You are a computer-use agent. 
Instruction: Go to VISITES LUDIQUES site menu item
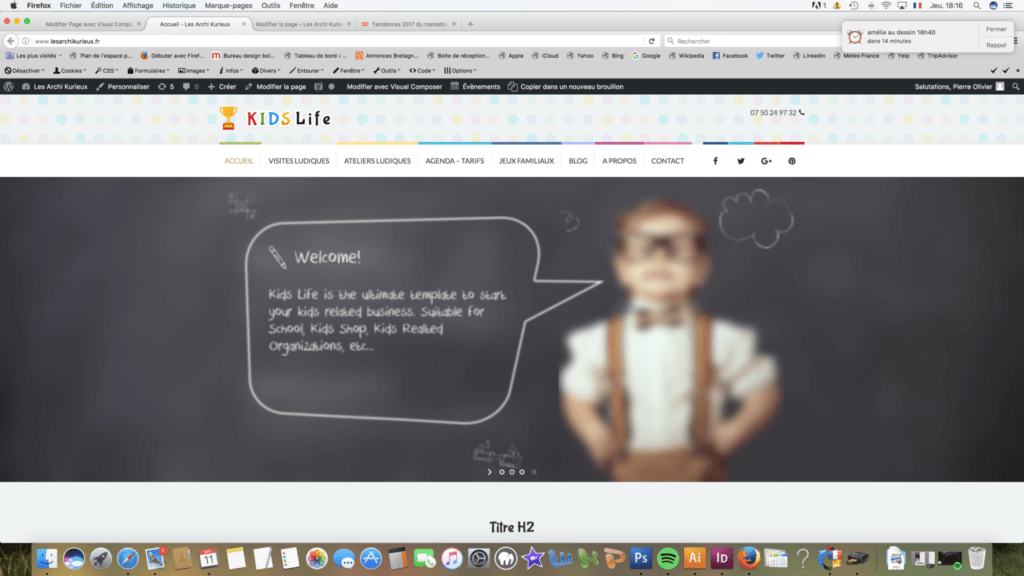pos(298,161)
